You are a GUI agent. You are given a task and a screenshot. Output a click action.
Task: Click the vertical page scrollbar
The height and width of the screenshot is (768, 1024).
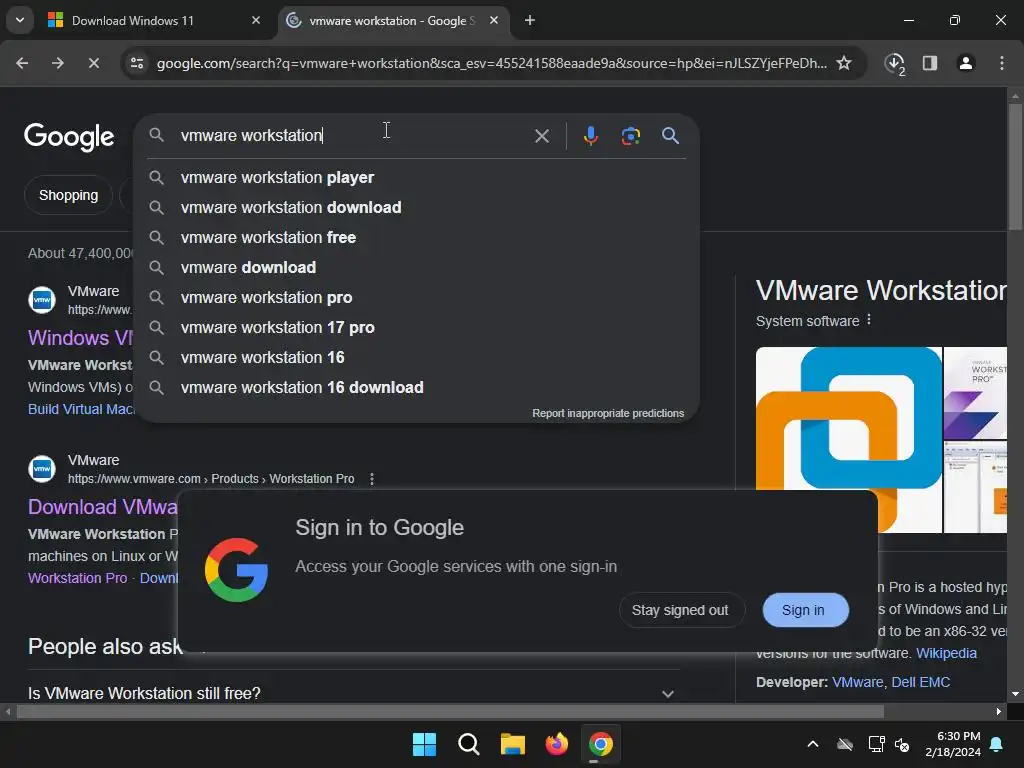[x=1015, y=167]
